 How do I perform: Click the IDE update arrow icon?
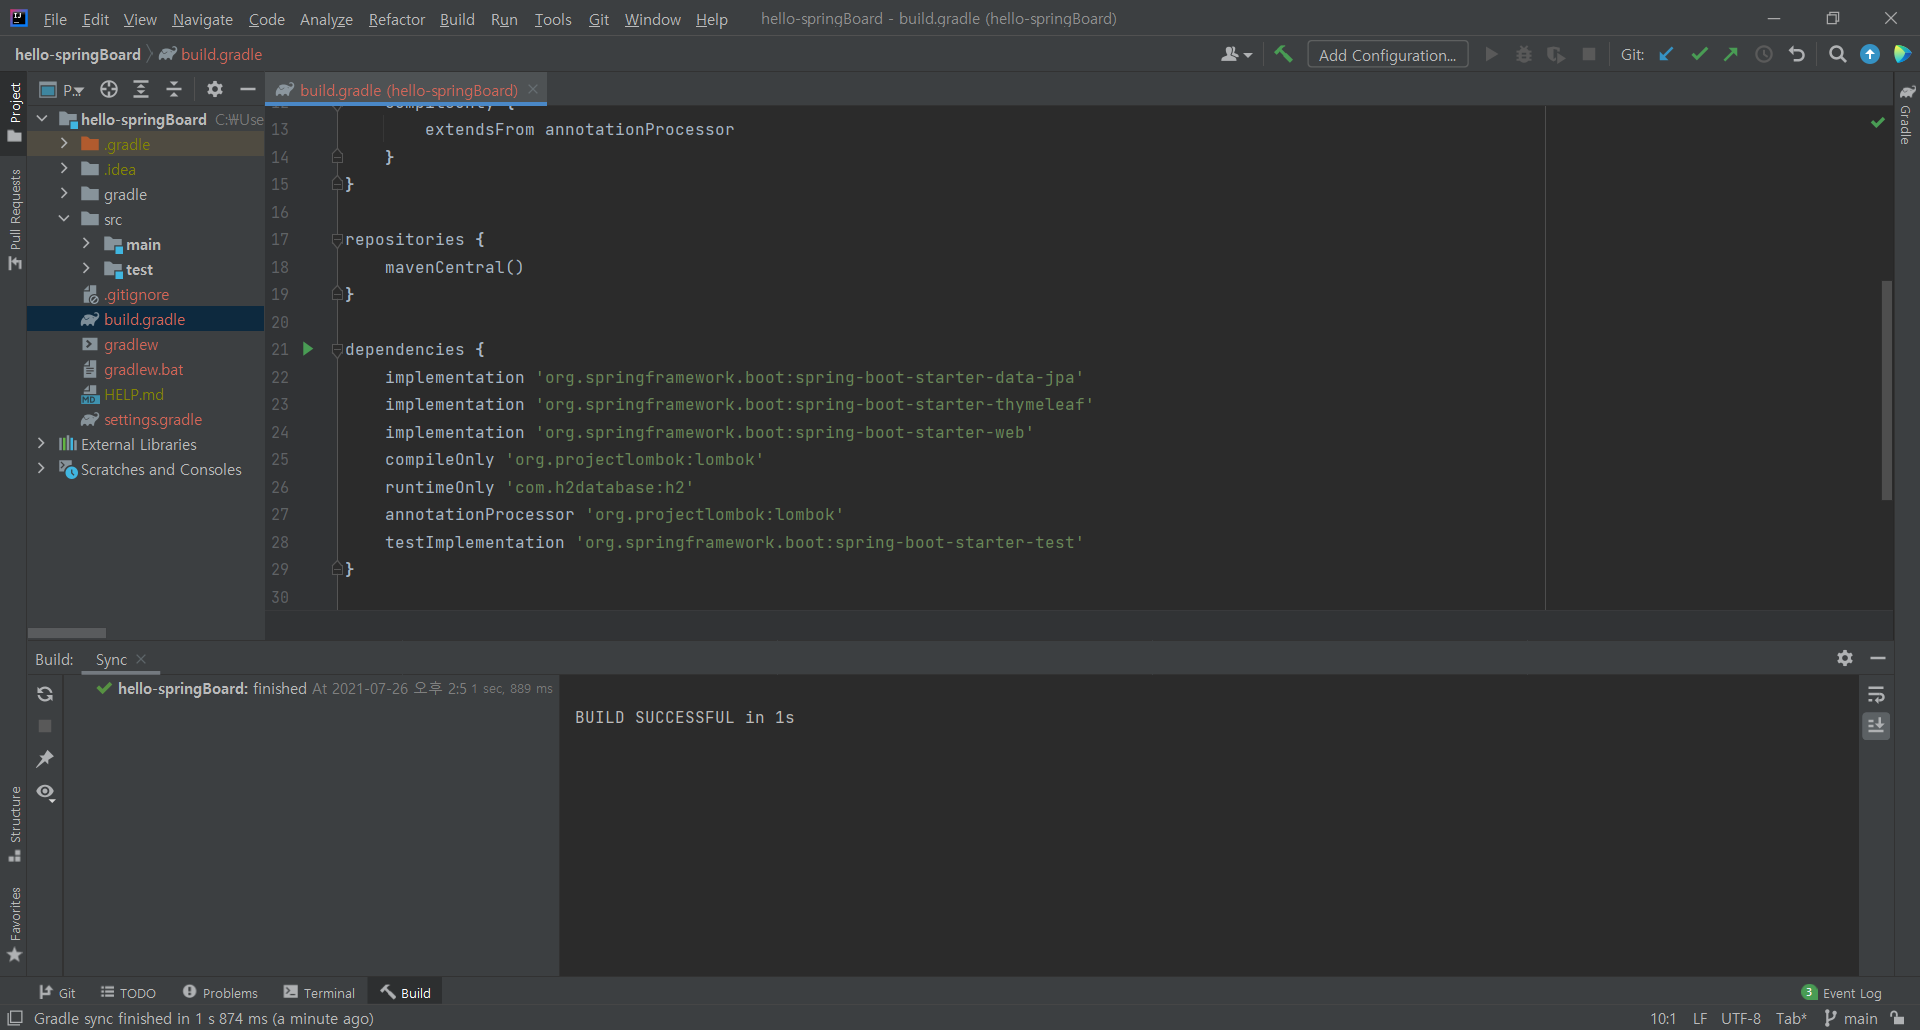1870,54
